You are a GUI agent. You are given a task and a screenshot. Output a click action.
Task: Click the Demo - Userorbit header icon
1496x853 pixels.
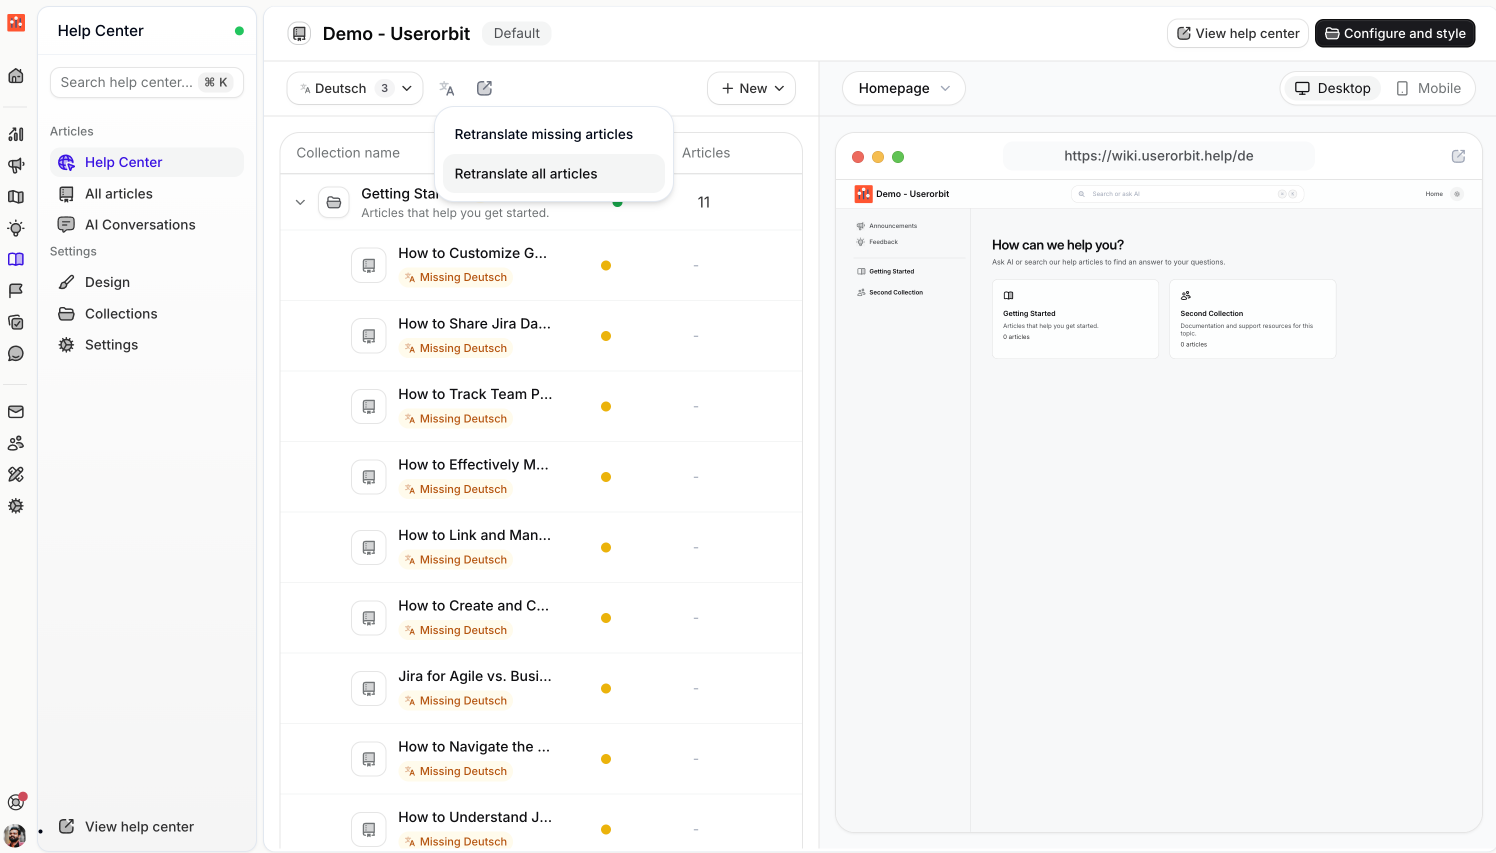pos(299,34)
